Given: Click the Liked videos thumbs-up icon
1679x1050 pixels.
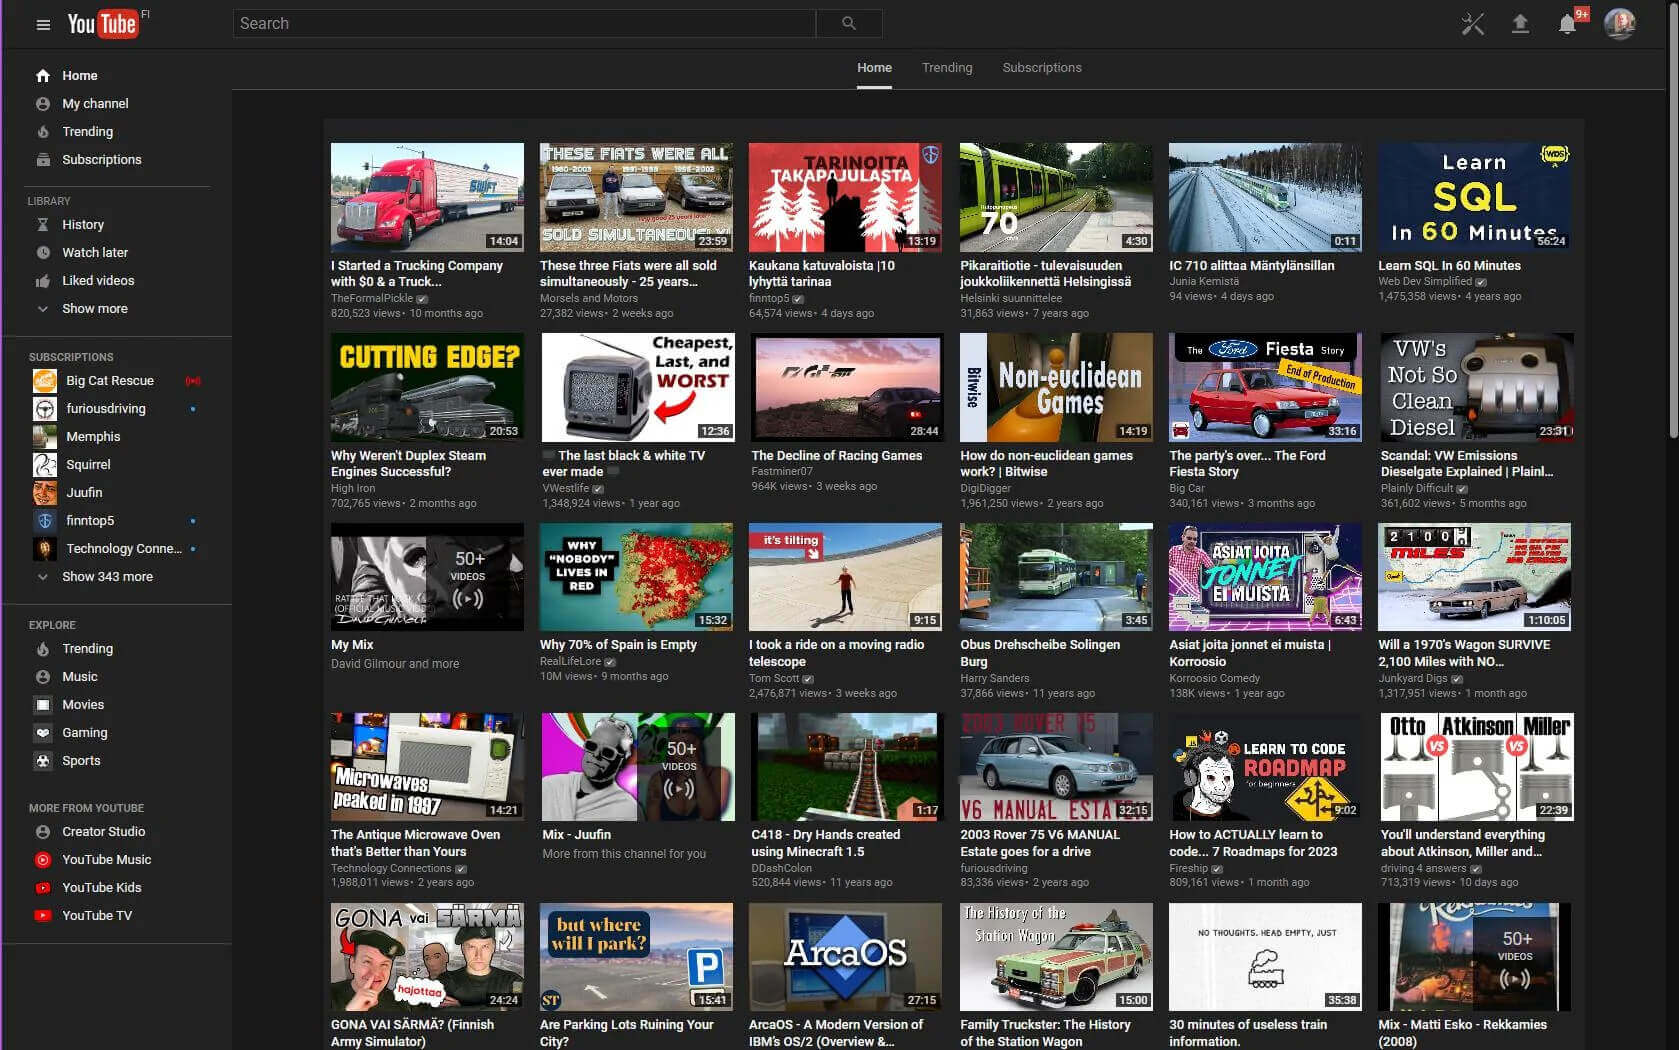Looking at the screenshot, I should pos(43,281).
